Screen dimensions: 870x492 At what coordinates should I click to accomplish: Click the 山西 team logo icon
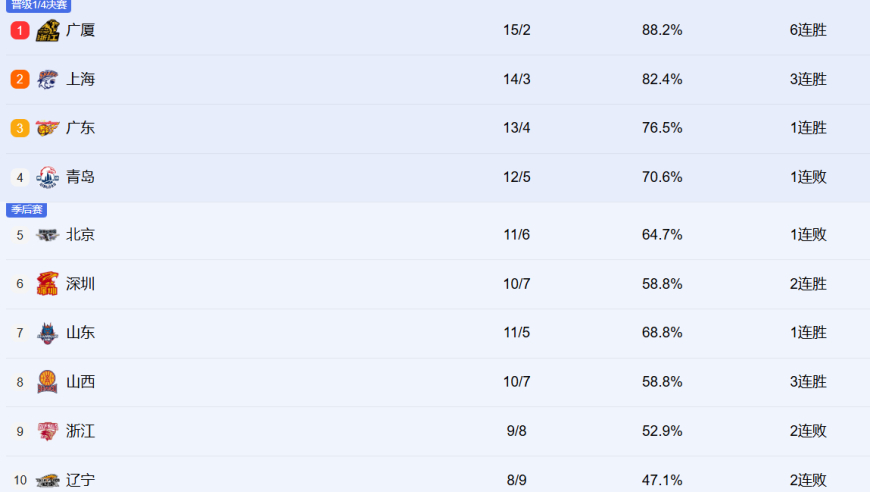48,382
